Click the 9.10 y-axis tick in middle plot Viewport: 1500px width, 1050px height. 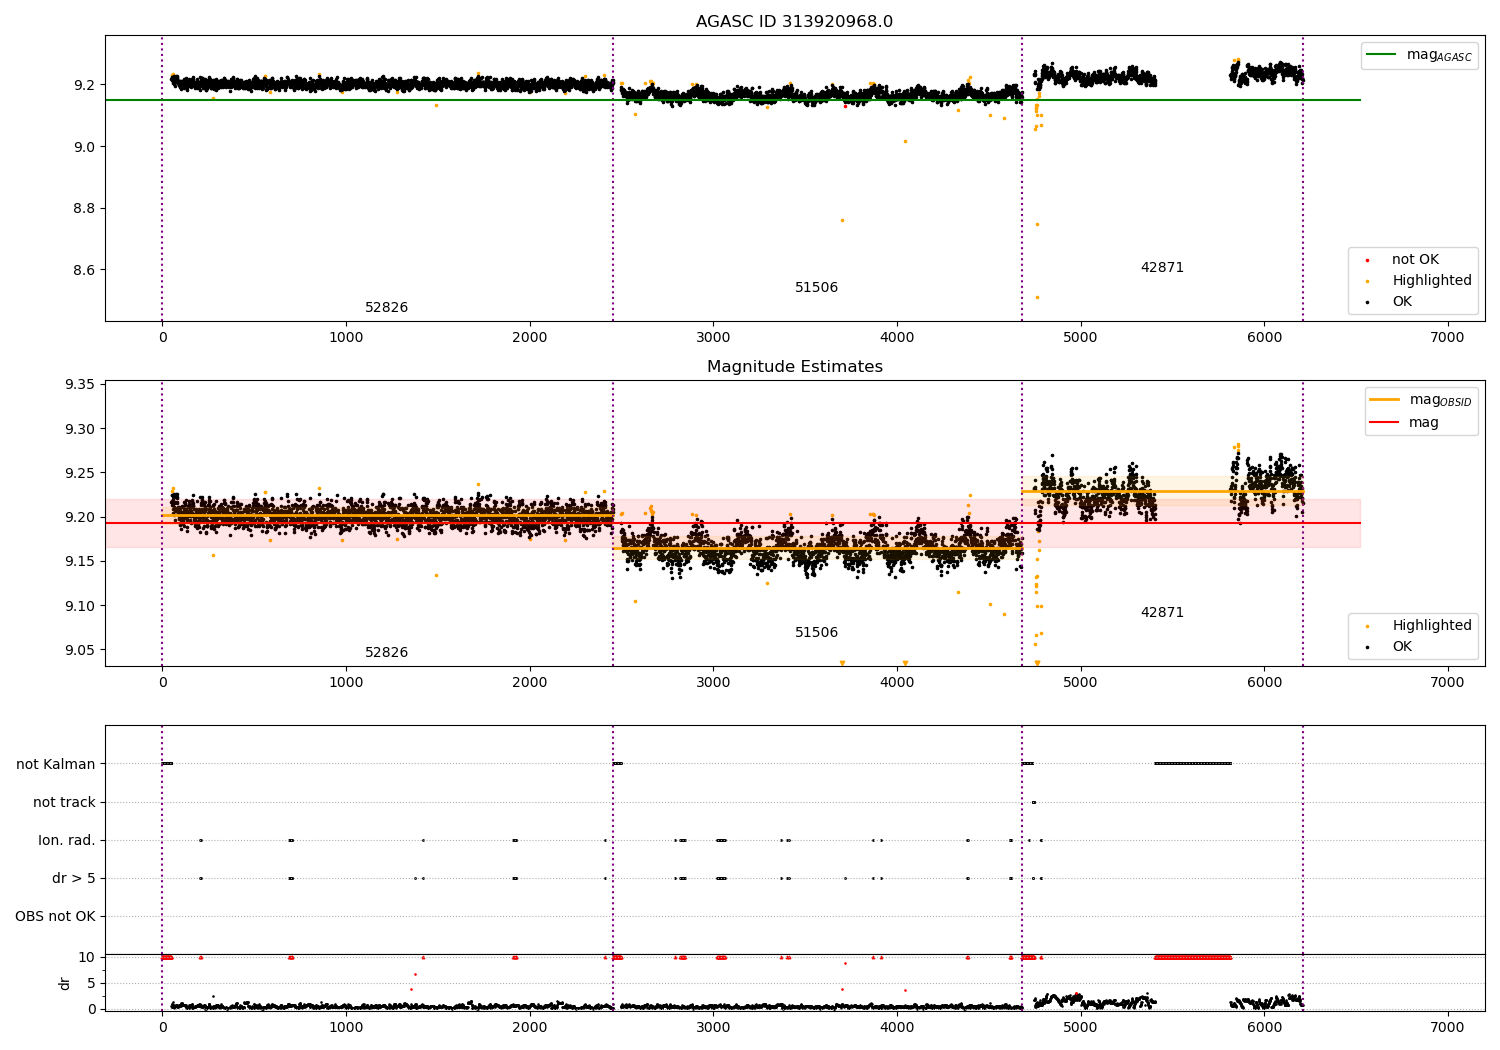click(80, 607)
